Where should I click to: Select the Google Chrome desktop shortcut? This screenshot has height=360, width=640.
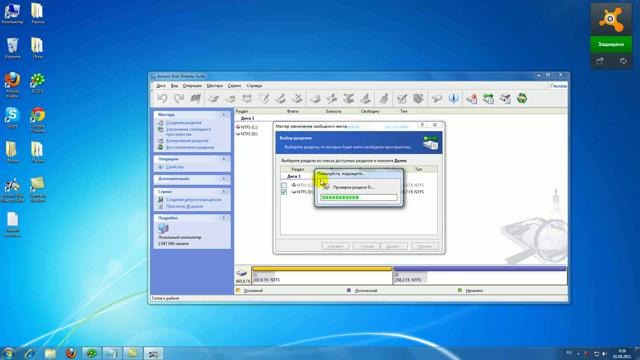tap(37, 120)
